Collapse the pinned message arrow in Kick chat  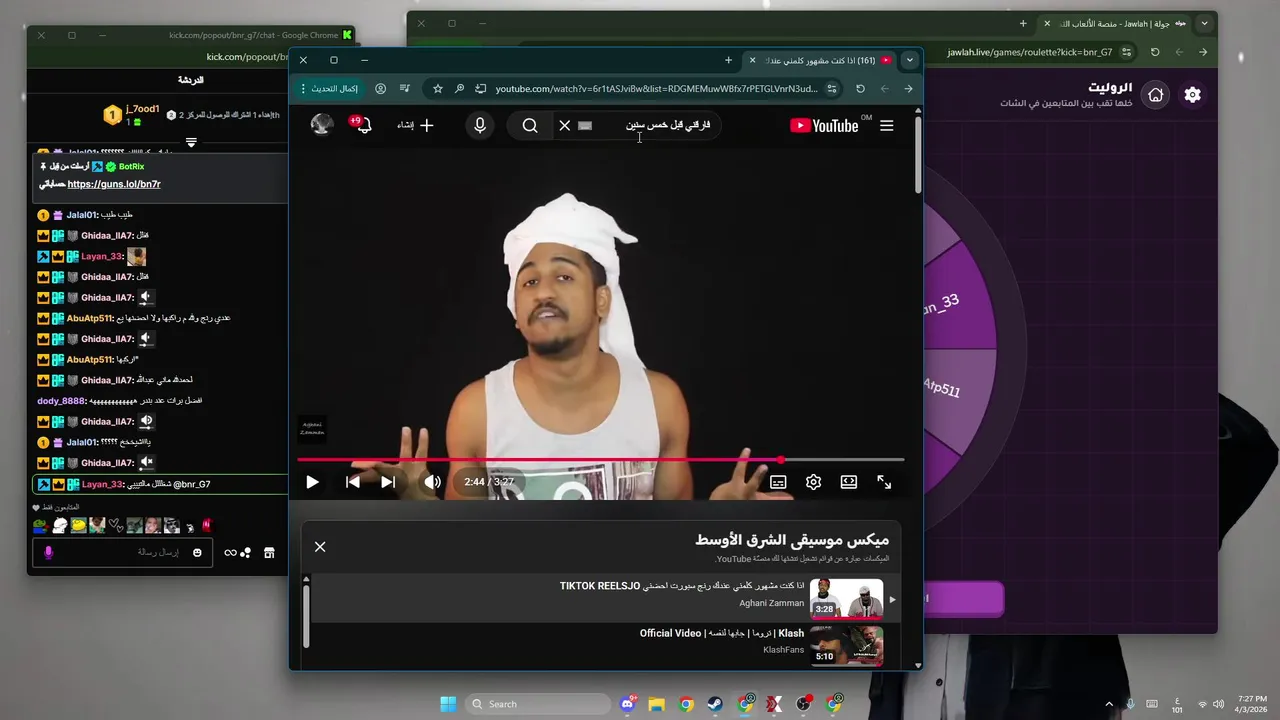(191, 142)
